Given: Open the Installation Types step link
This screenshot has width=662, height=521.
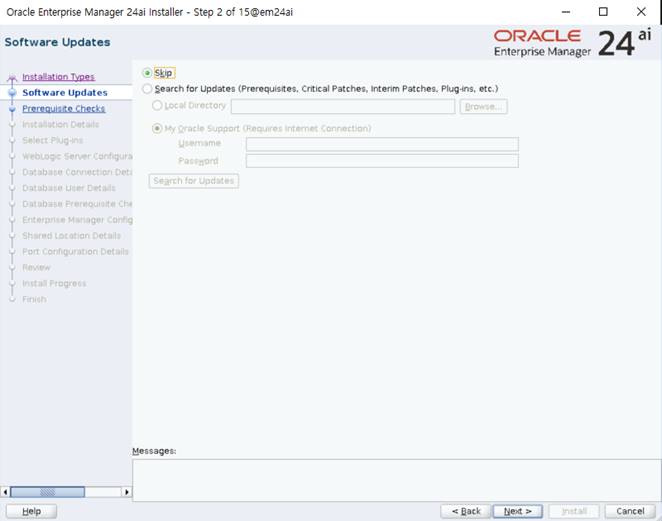Looking at the screenshot, I should [58, 77].
